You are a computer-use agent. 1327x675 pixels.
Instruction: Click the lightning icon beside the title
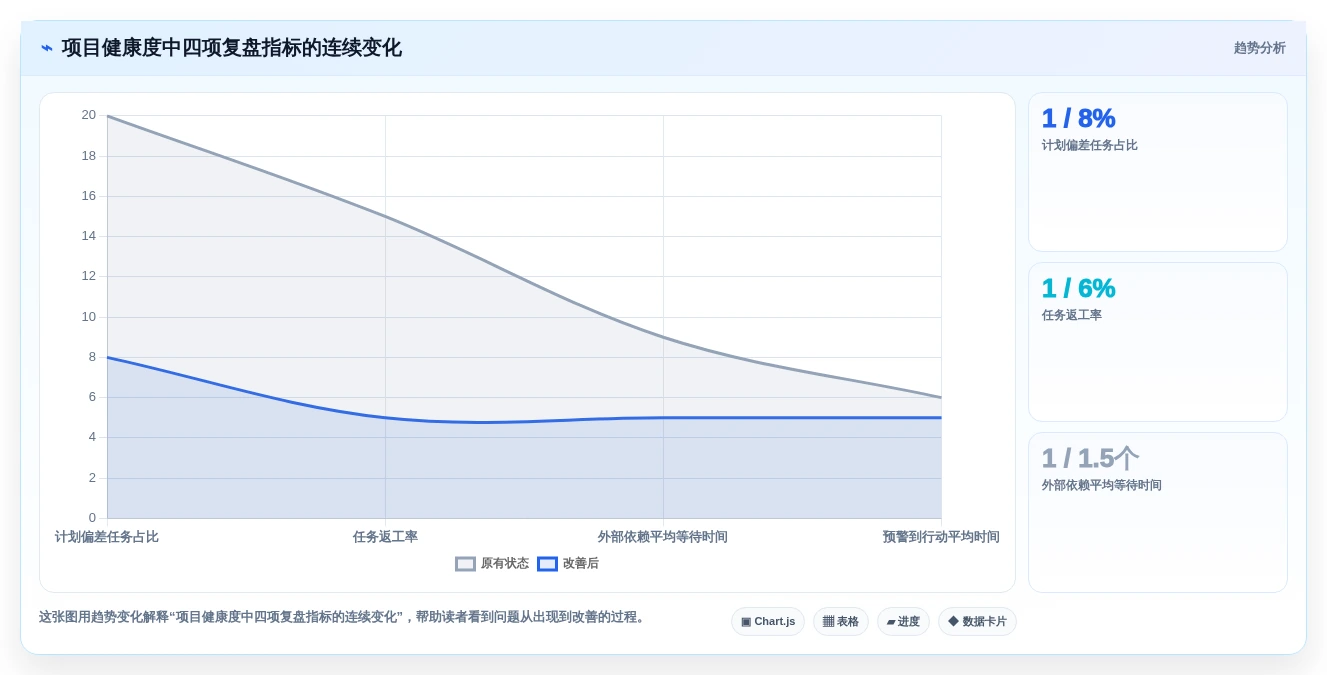pyautogui.click(x=47, y=48)
